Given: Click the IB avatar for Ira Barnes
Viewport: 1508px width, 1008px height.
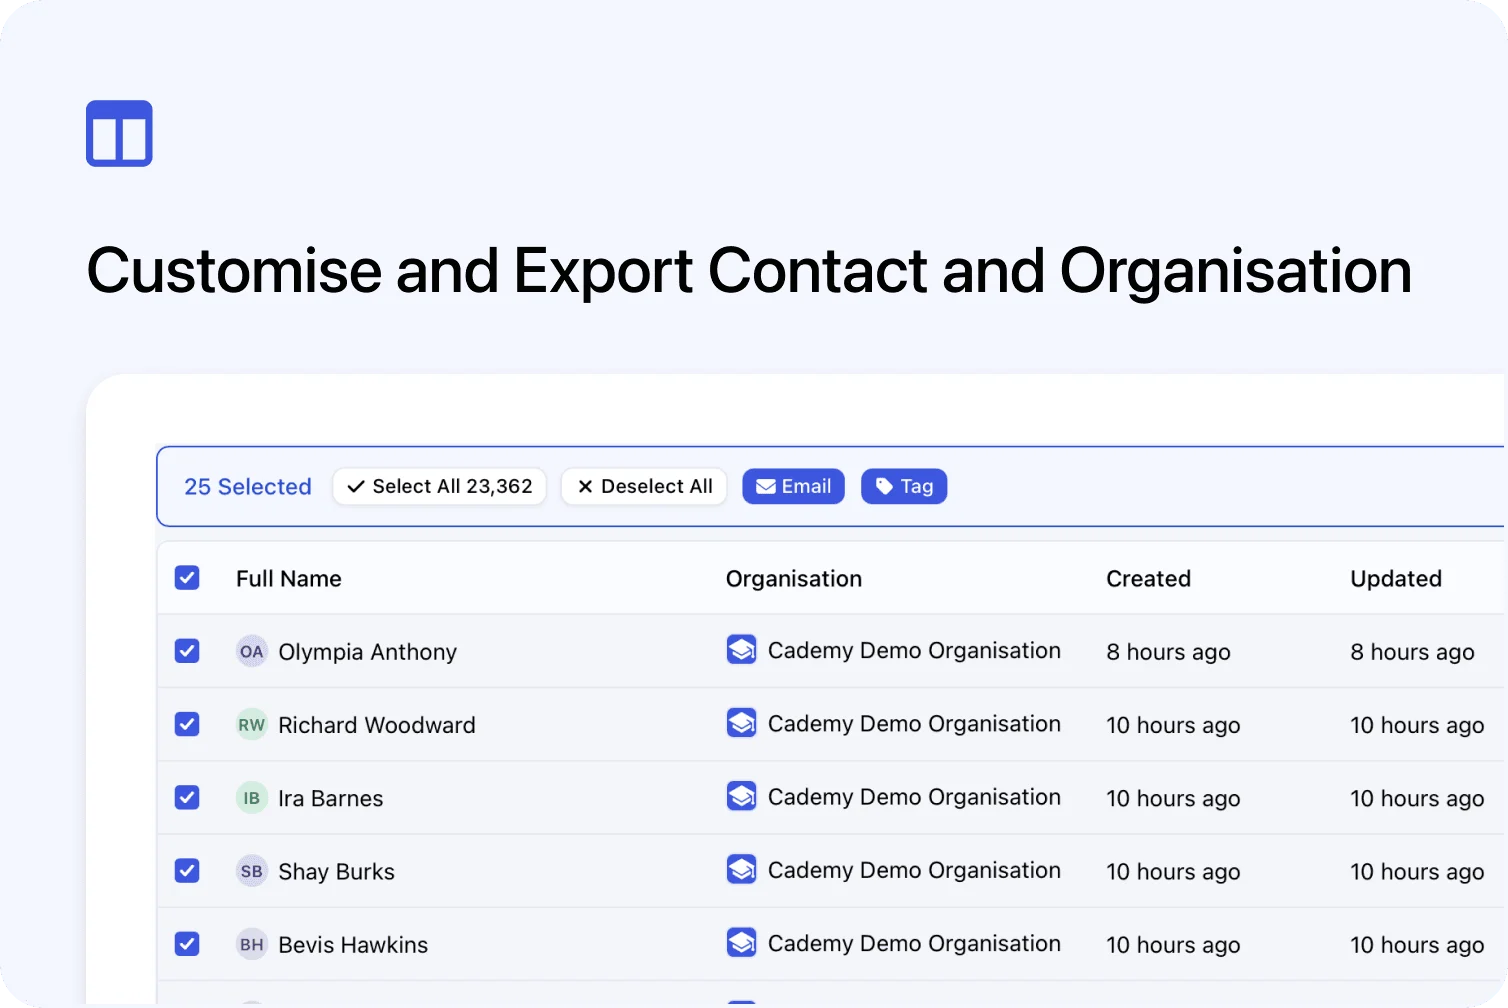Looking at the screenshot, I should click(x=251, y=798).
